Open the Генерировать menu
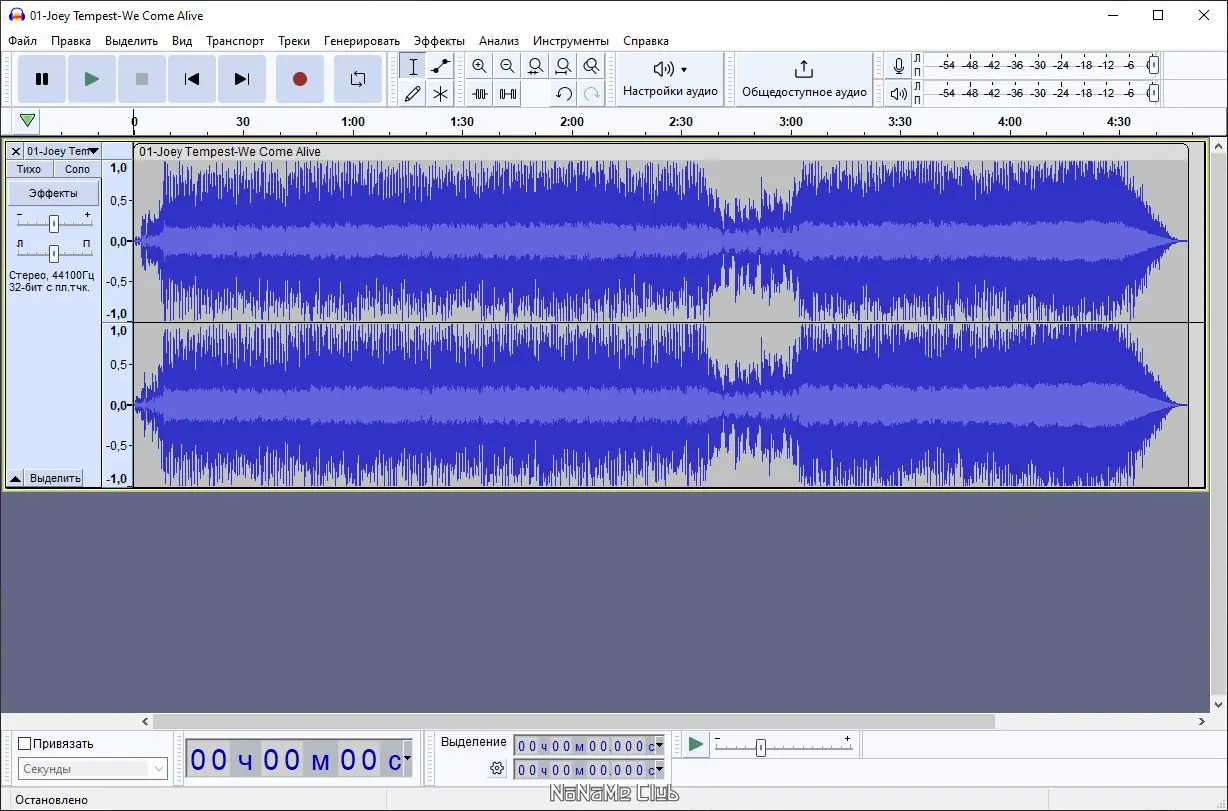Screen dimensions: 1228x811 coord(362,41)
